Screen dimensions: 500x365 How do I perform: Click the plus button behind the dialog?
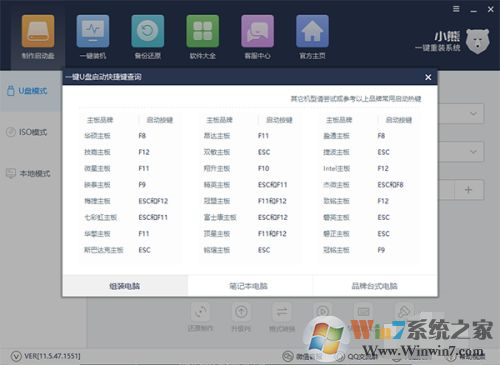pos(468,190)
